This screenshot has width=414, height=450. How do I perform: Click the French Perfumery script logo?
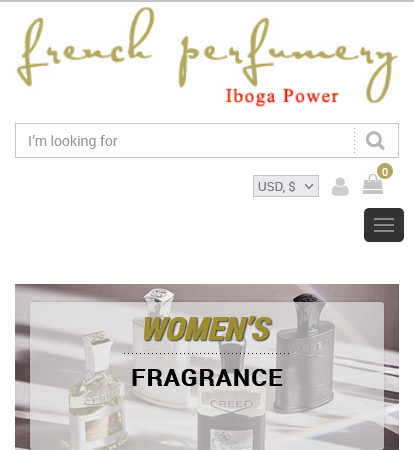(207, 55)
